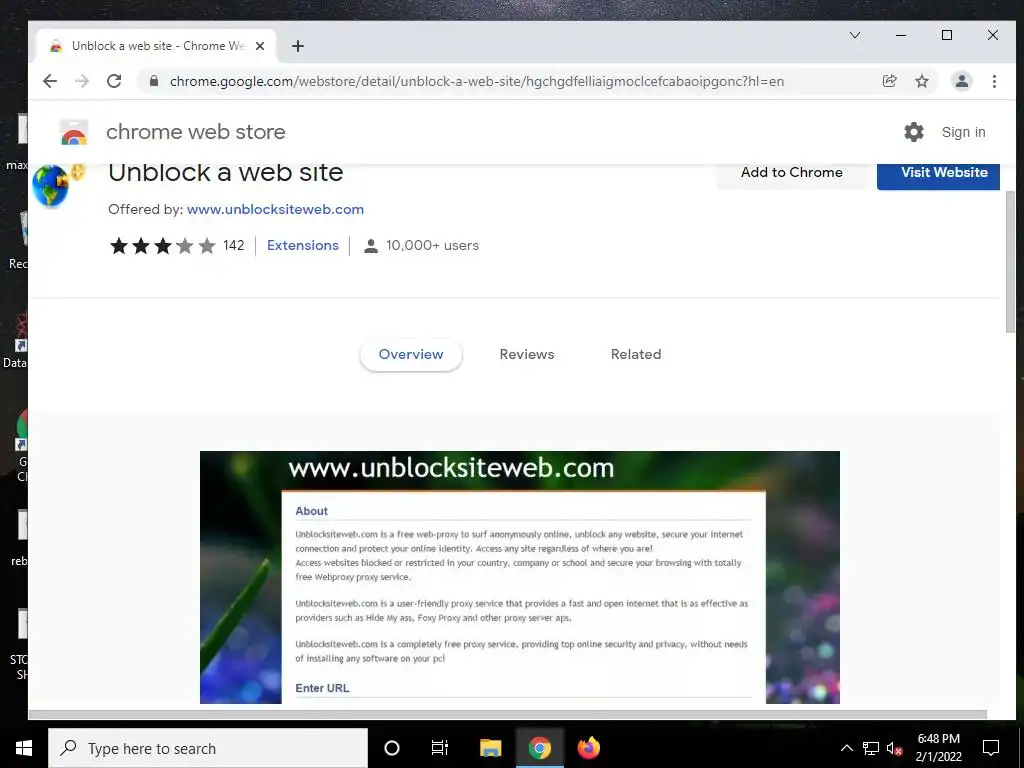Open File Explorer from the taskbar
Screen dimensions: 1024x768
tap(490, 748)
